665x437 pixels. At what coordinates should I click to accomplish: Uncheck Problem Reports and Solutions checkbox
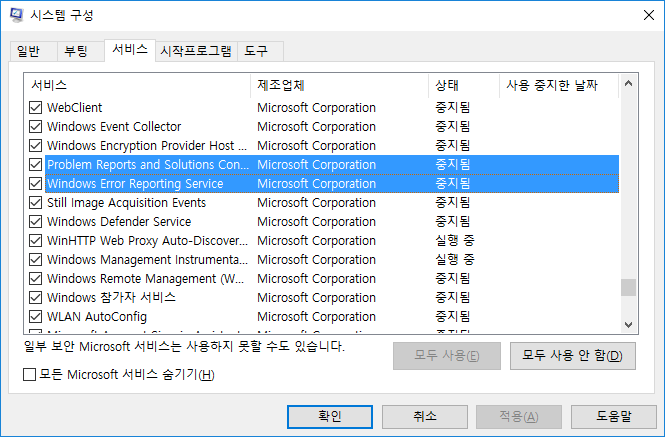(36, 165)
